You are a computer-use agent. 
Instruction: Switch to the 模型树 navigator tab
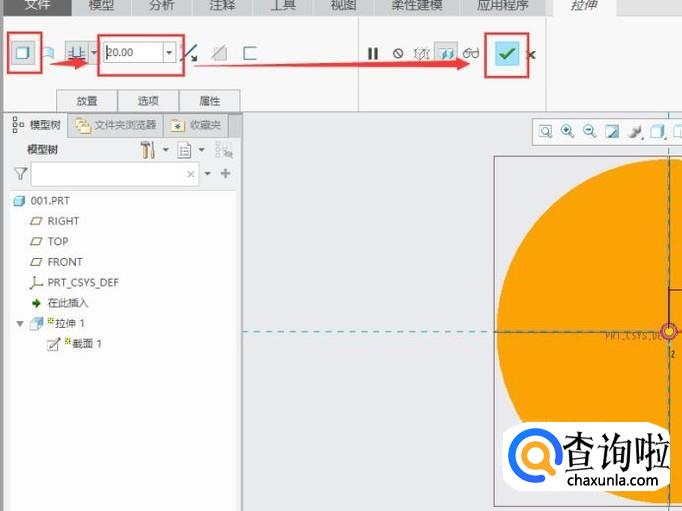tap(37, 125)
